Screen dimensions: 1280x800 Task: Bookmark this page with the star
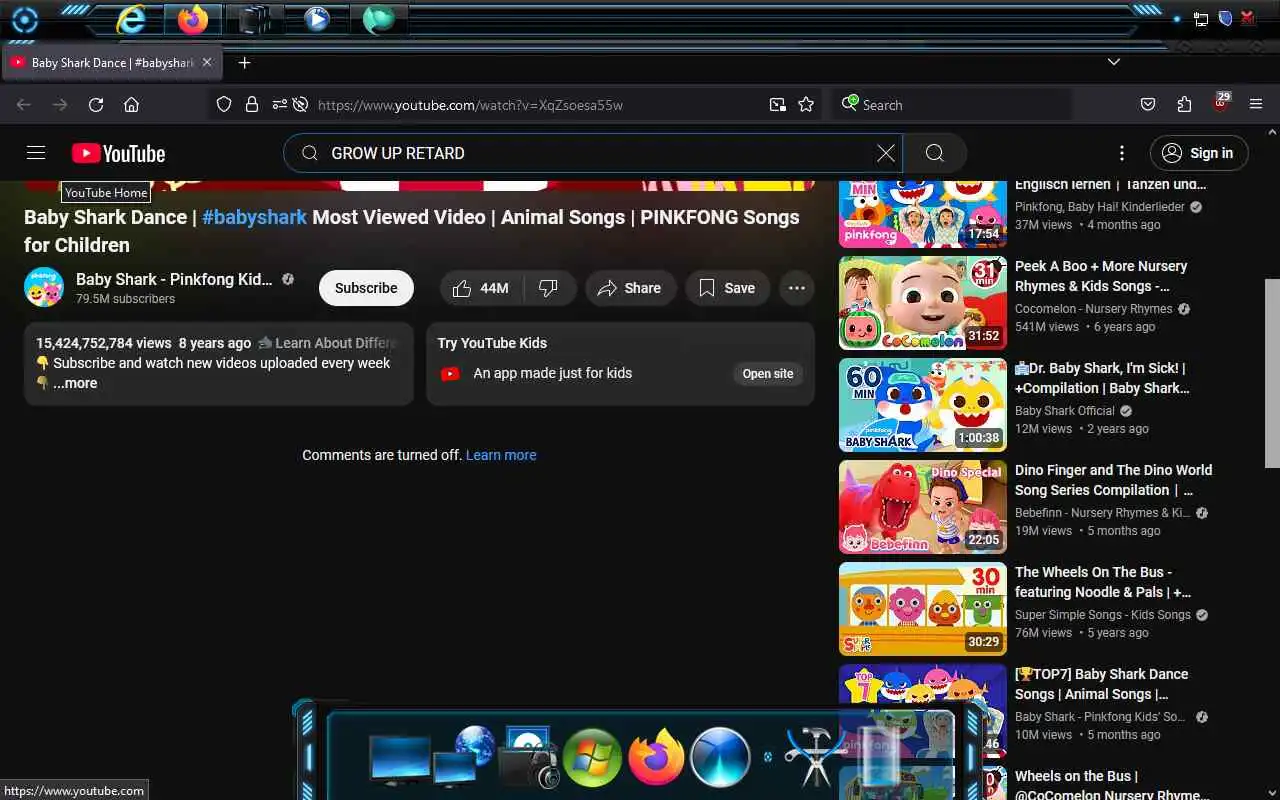(806, 105)
